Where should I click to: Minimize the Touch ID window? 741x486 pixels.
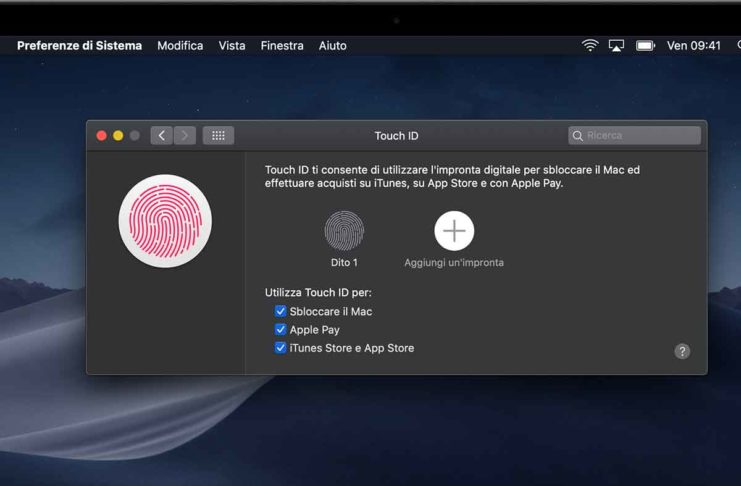point(118,136)
